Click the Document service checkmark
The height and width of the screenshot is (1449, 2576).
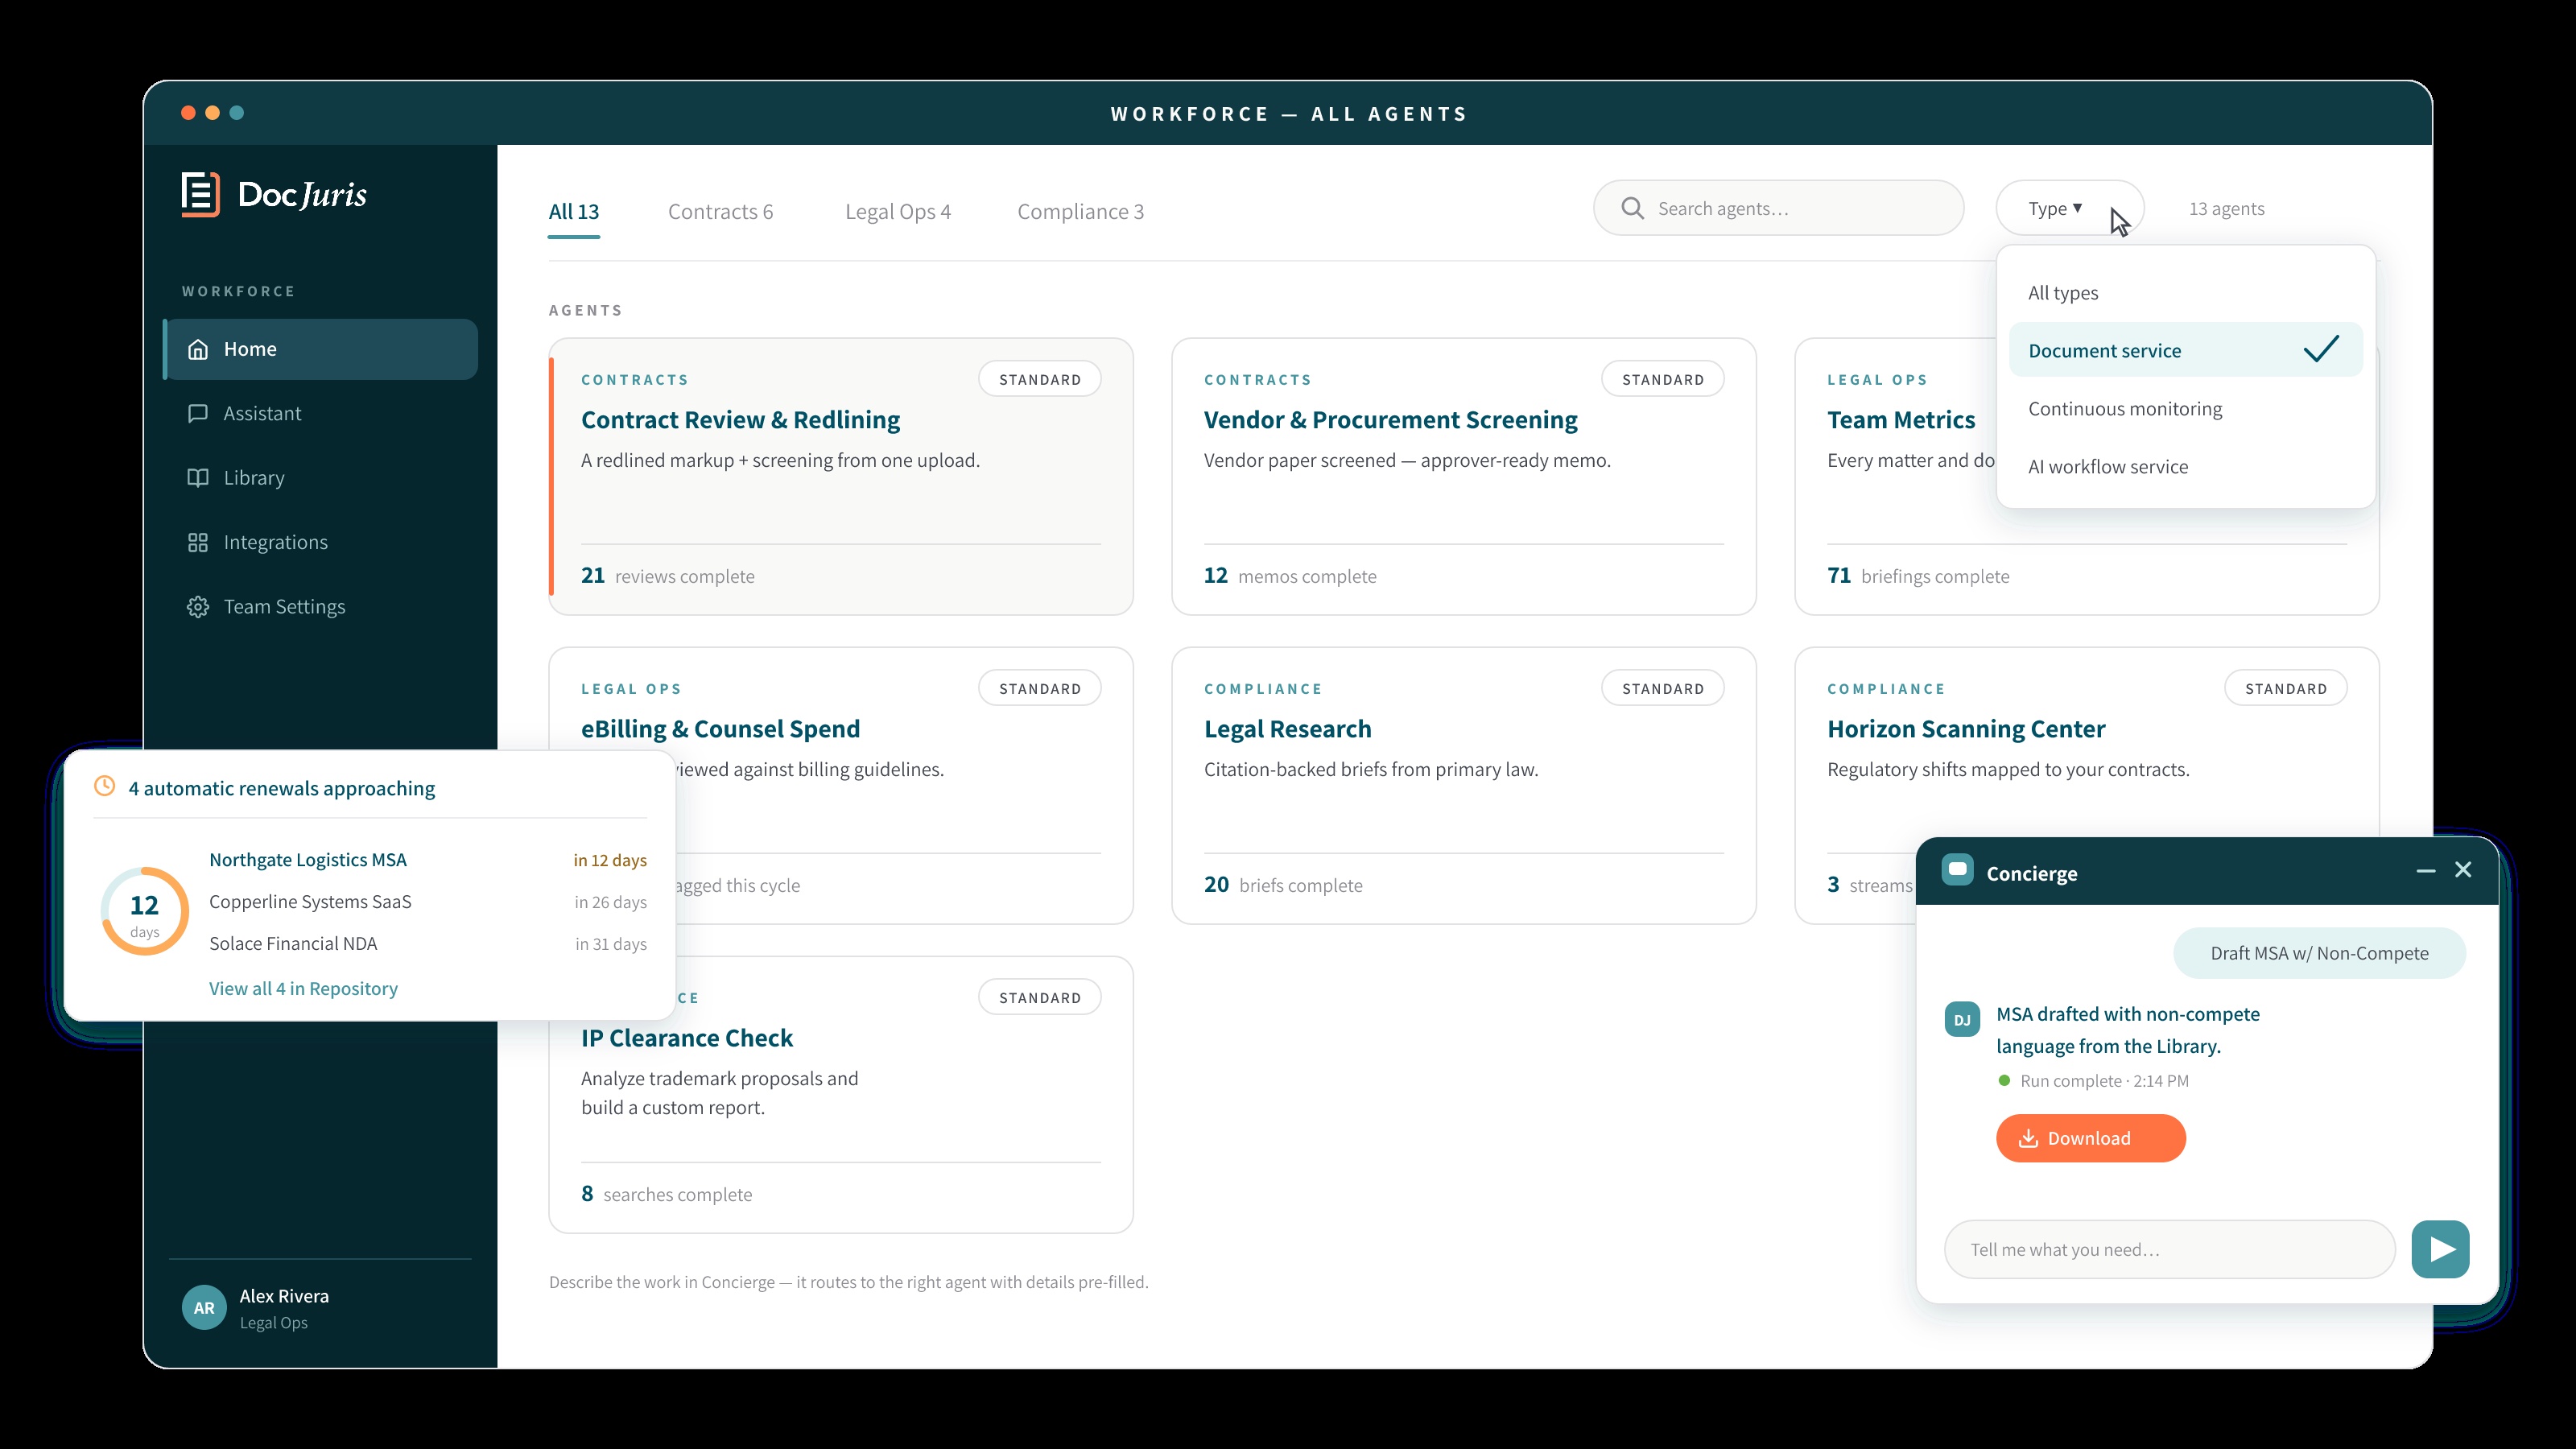click(2321, 349)
